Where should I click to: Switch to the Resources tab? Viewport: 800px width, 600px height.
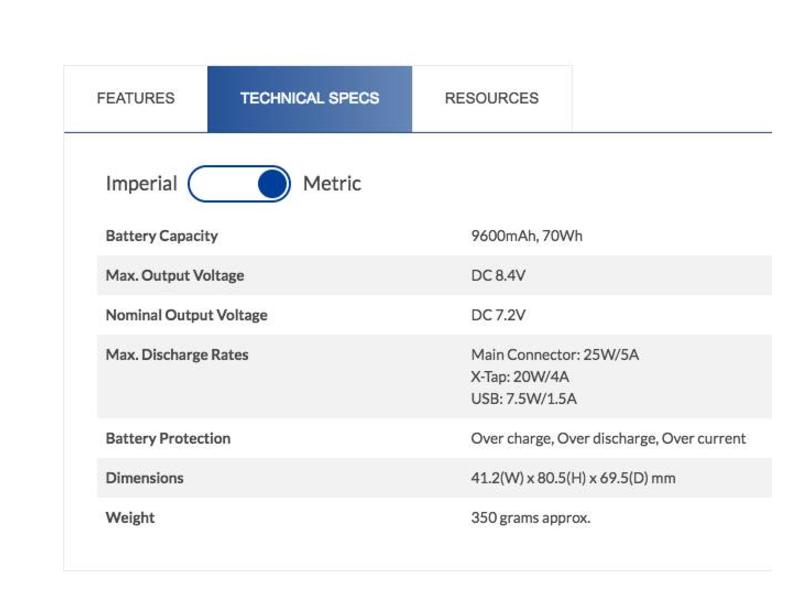(491, 98)
